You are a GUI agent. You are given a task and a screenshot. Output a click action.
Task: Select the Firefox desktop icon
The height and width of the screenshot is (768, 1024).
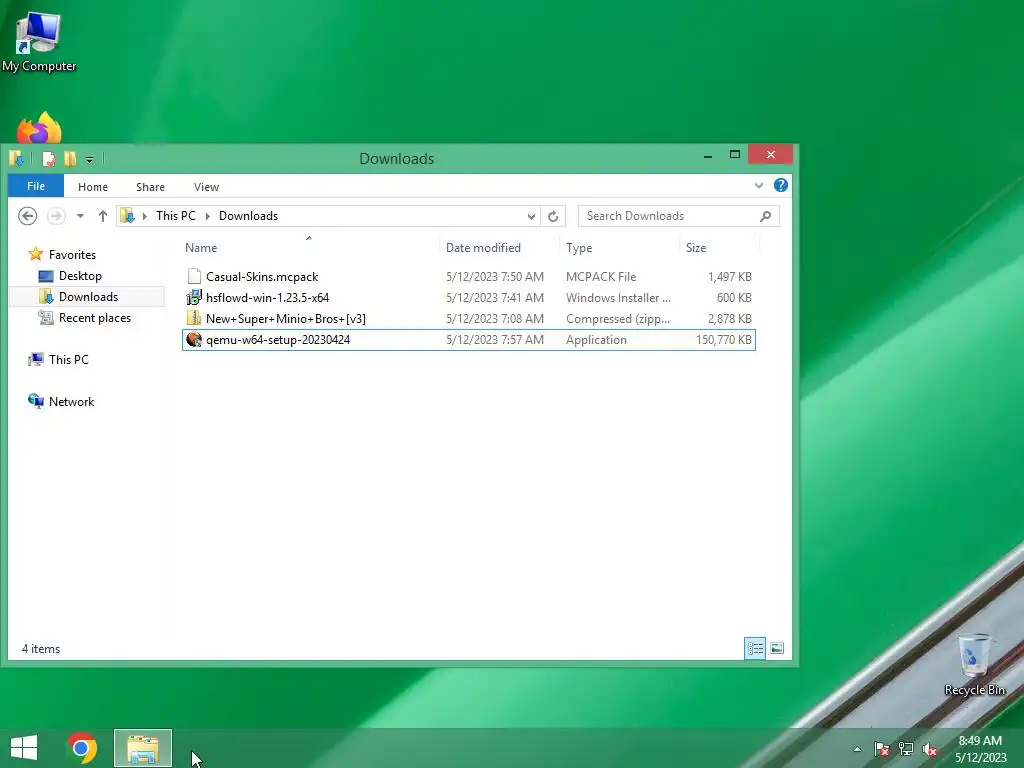(39, 127)
